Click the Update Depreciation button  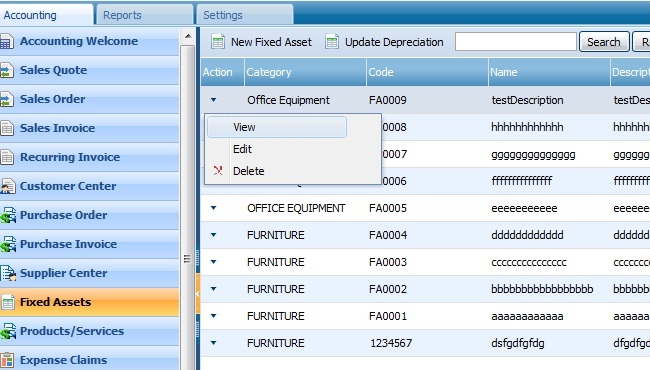385,42
